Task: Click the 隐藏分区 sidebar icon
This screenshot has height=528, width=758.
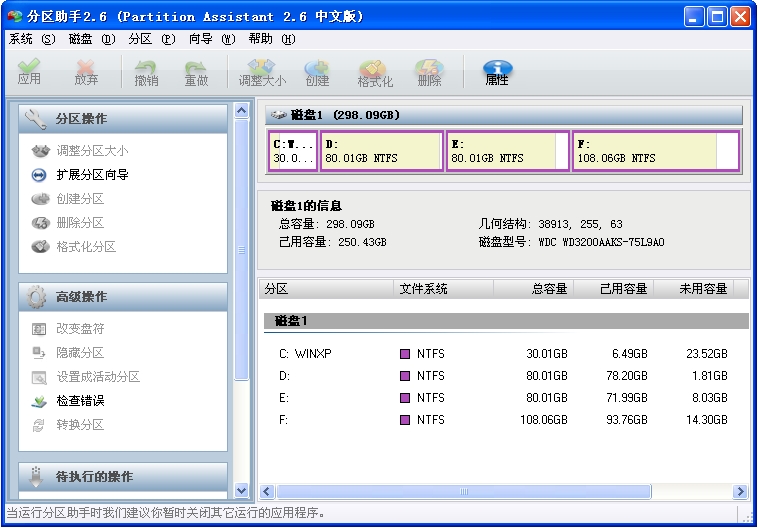Action: pyautogui.click(x=39, y=353)
